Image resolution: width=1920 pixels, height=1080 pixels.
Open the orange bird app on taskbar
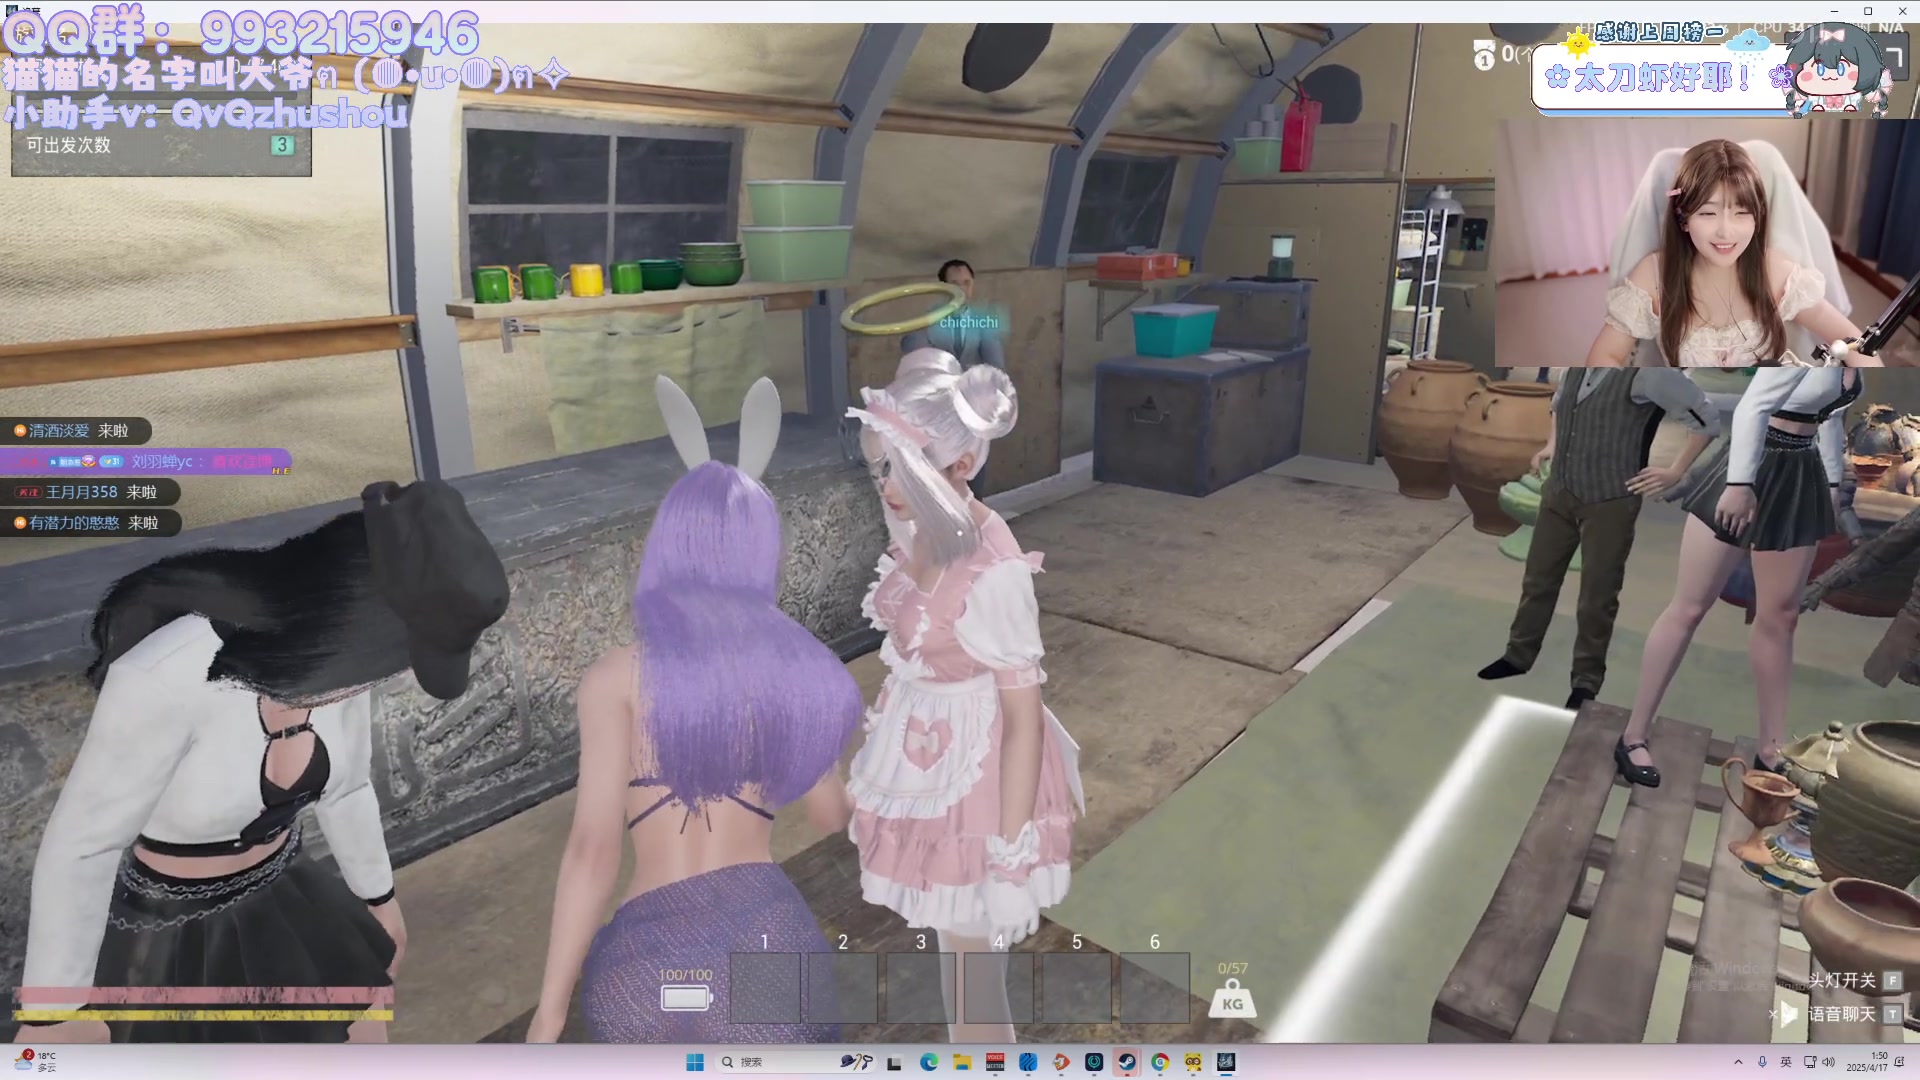1061,1062
